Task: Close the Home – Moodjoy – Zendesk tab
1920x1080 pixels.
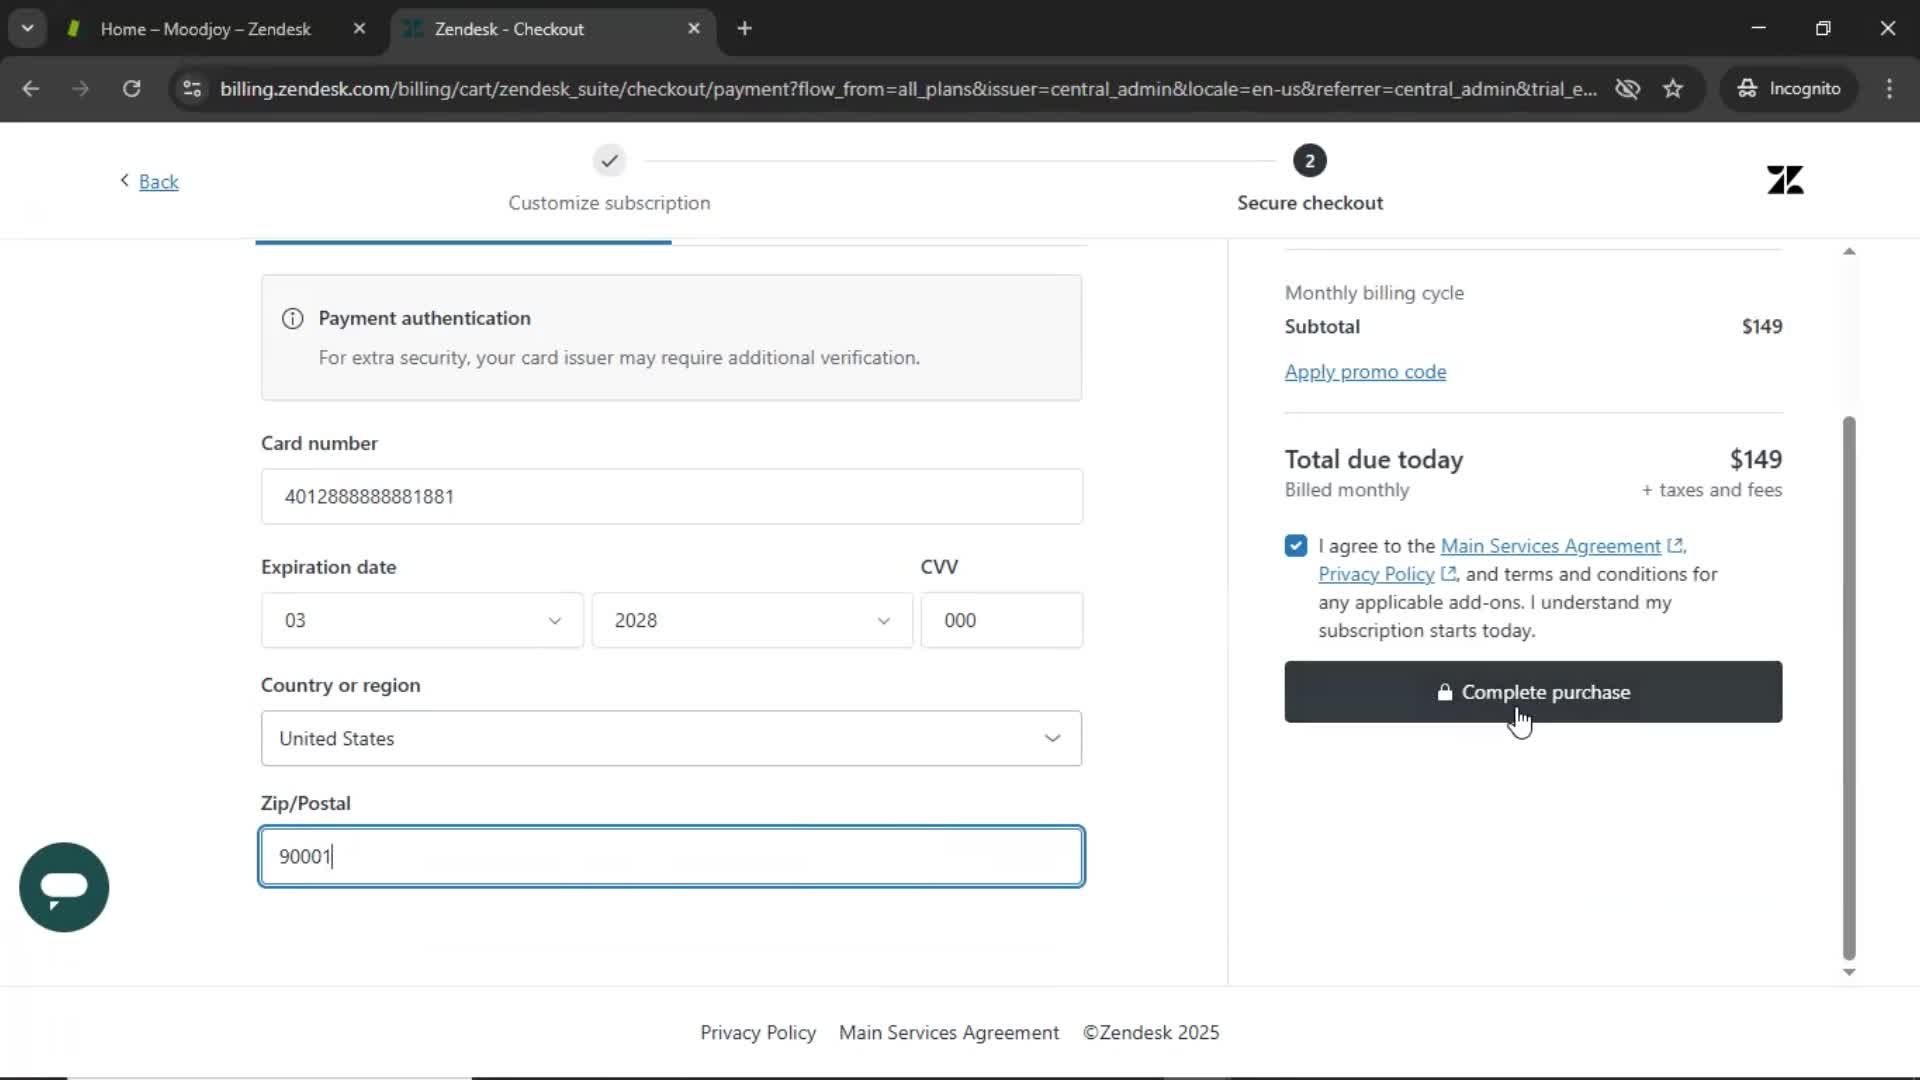Action: click(x=359, y=29)
